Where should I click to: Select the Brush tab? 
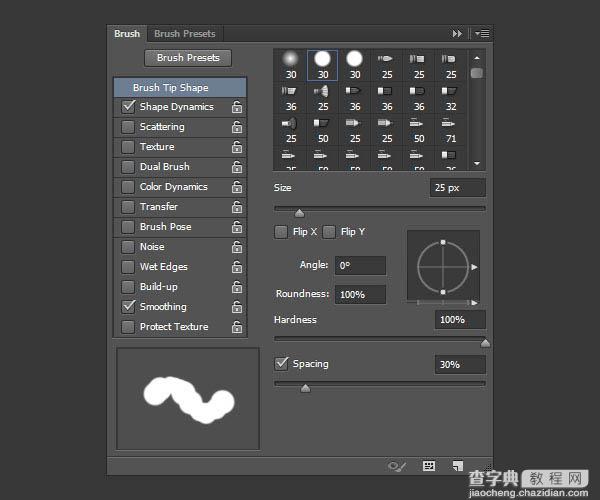(x=127, y=34)
